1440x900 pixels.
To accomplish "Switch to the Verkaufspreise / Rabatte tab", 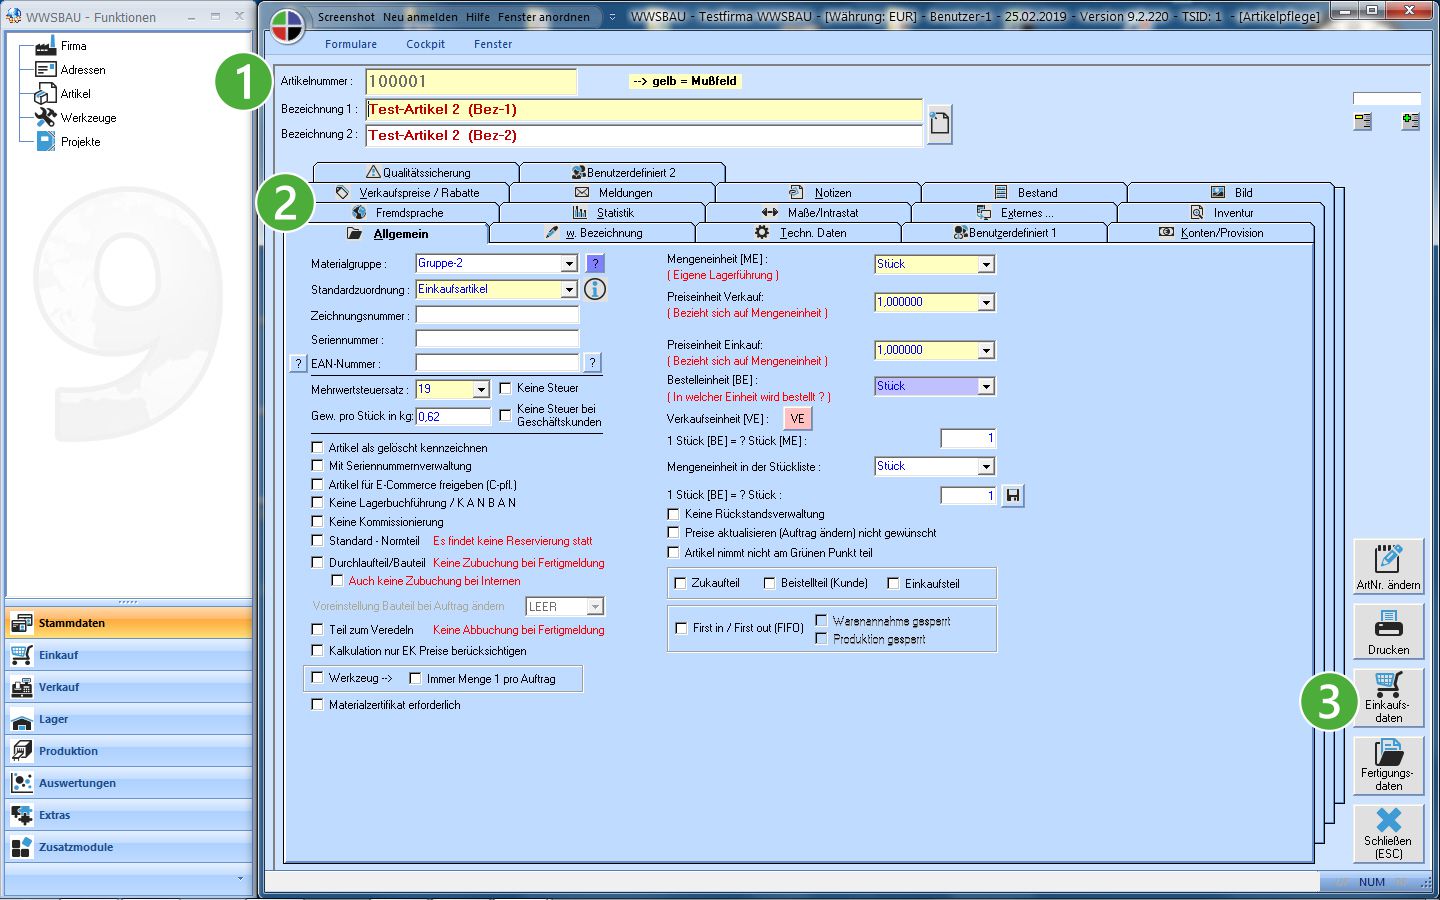I will click(408, 193).
